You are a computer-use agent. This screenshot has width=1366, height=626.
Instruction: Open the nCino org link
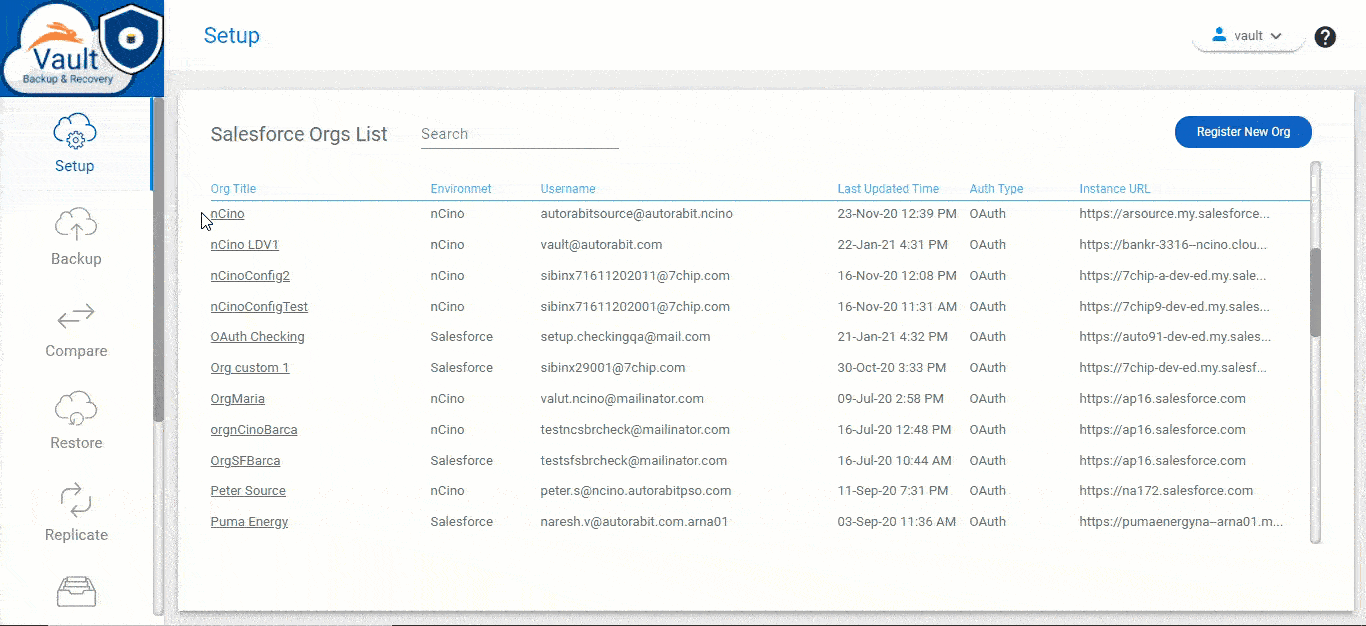[x=227, y=214]
